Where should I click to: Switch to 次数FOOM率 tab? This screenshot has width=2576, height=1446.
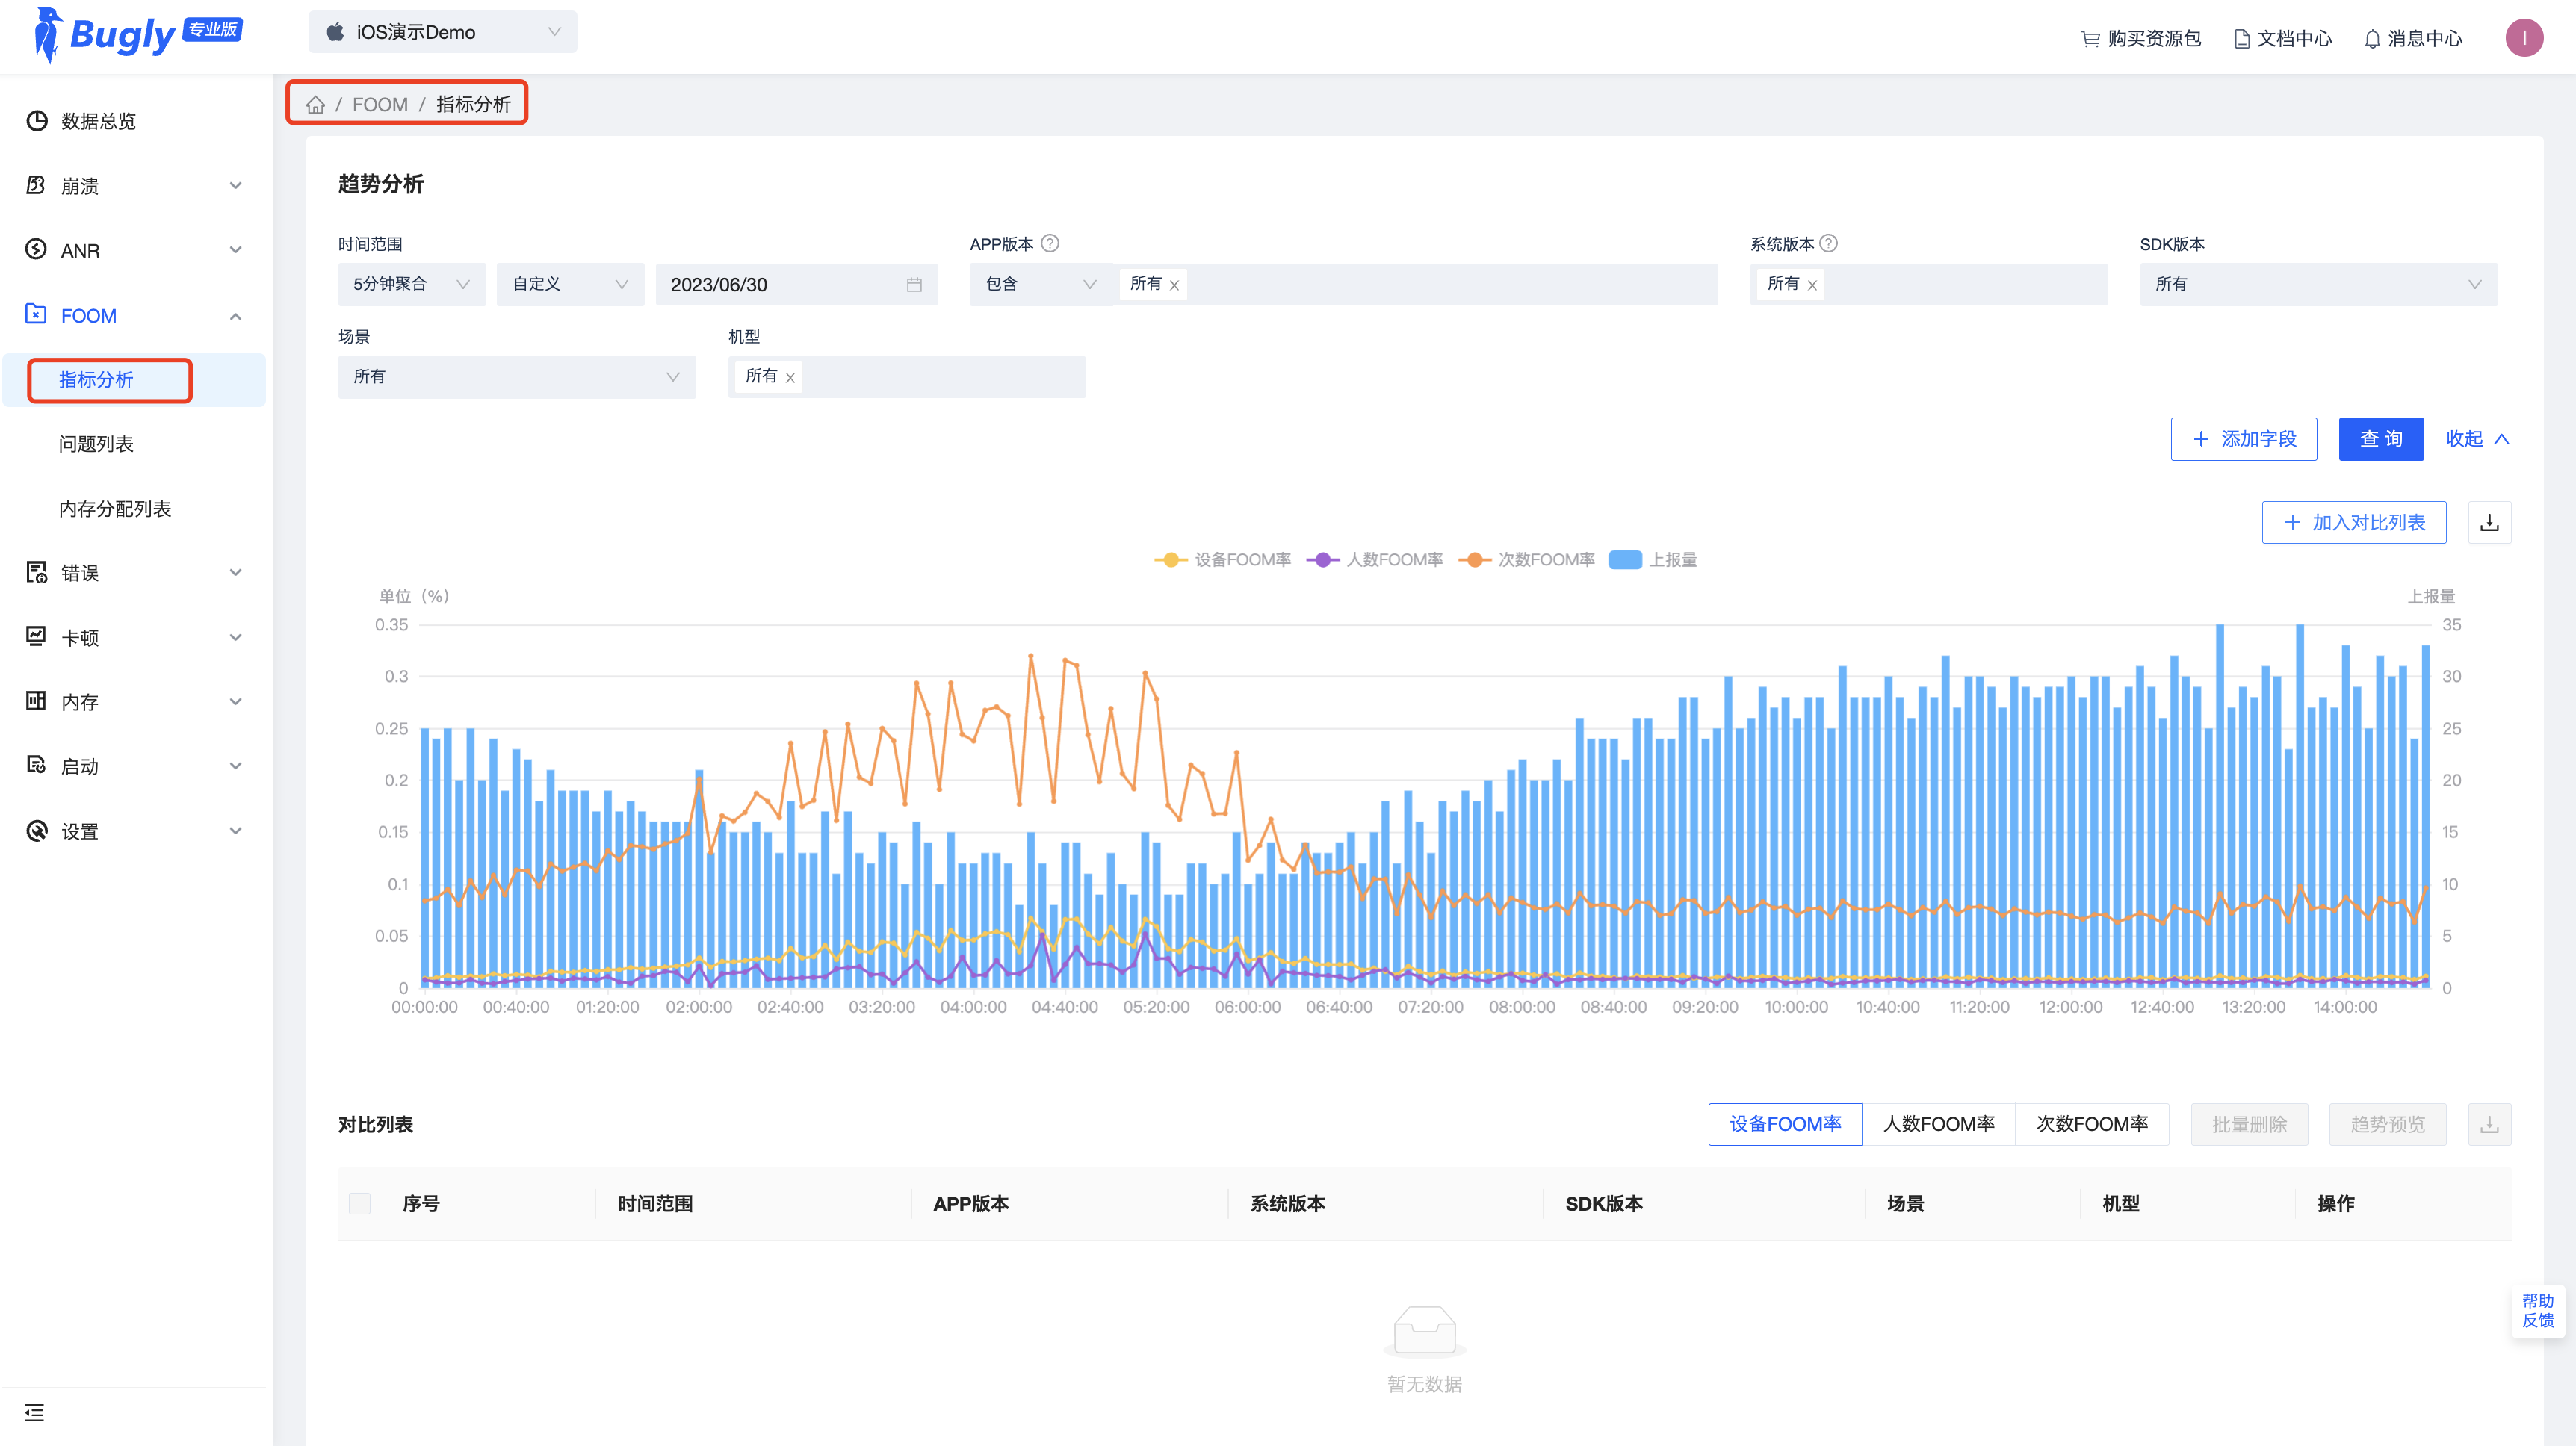[x=2092, y=1124]
